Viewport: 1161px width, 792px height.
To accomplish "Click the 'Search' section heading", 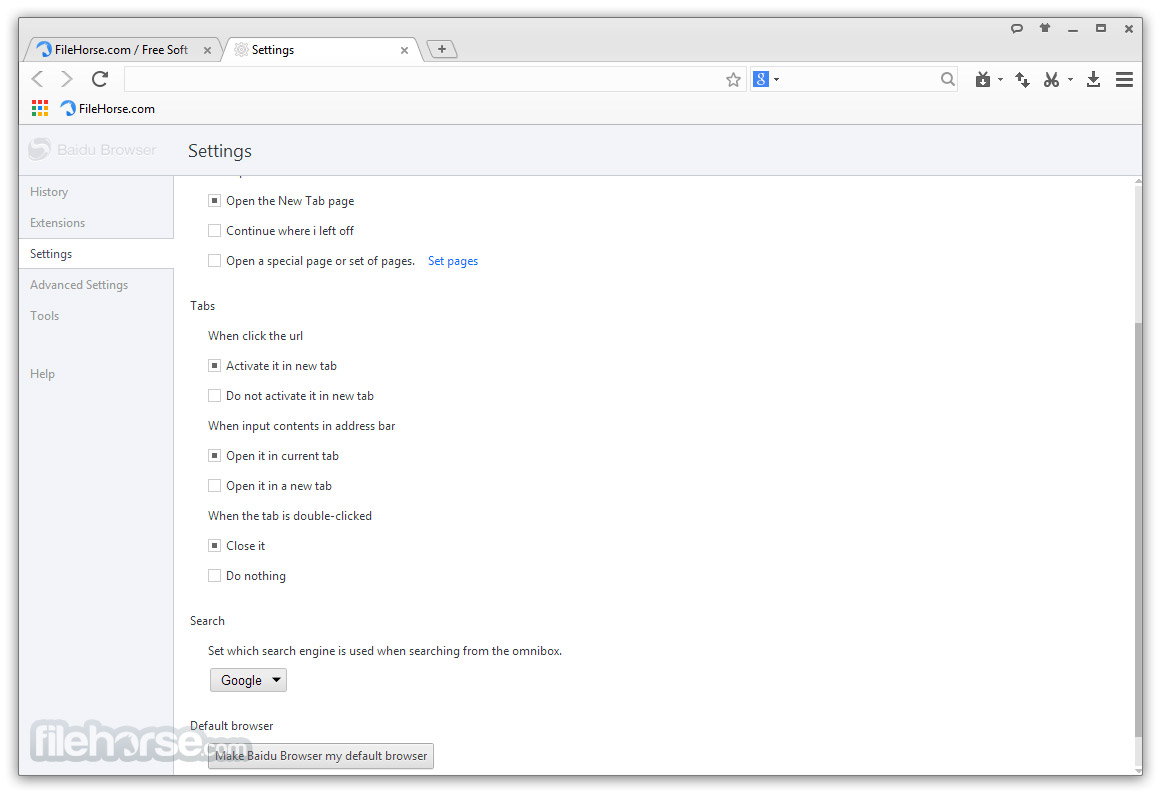I will 207,621.
